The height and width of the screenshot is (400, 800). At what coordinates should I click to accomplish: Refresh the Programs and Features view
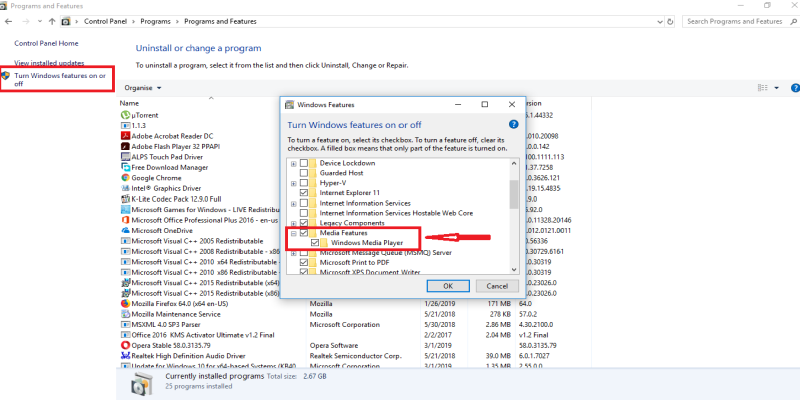pyautogui.click(x=670, y=21)
